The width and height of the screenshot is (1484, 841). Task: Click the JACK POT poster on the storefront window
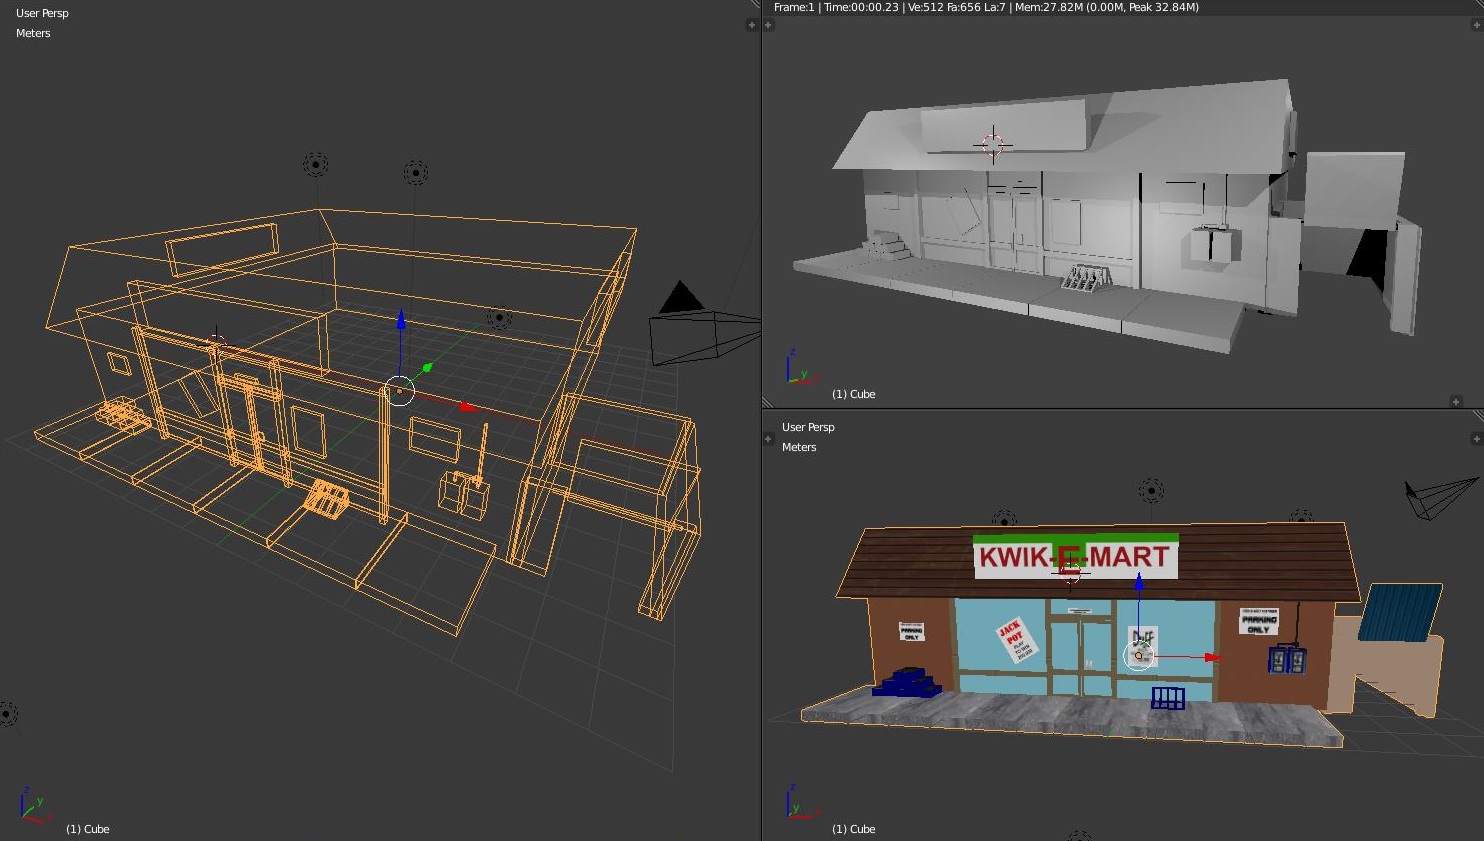click(1015, 640)
